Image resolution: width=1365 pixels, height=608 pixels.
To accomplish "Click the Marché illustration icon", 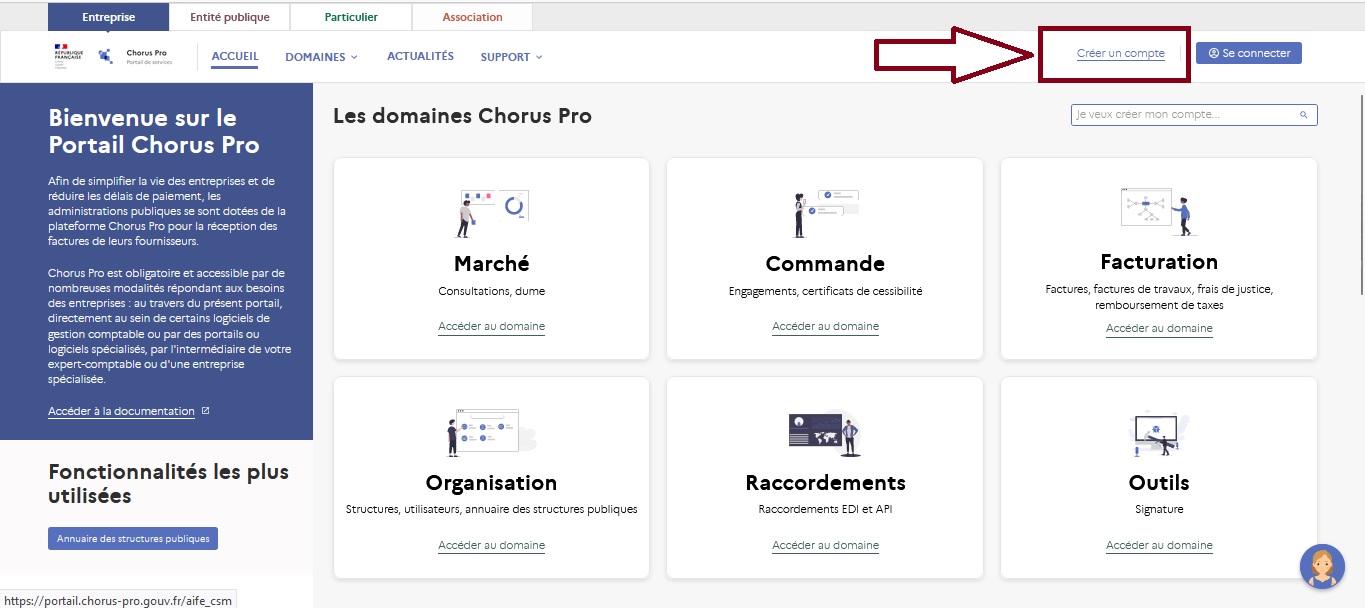I will click(x=491, y=212).
